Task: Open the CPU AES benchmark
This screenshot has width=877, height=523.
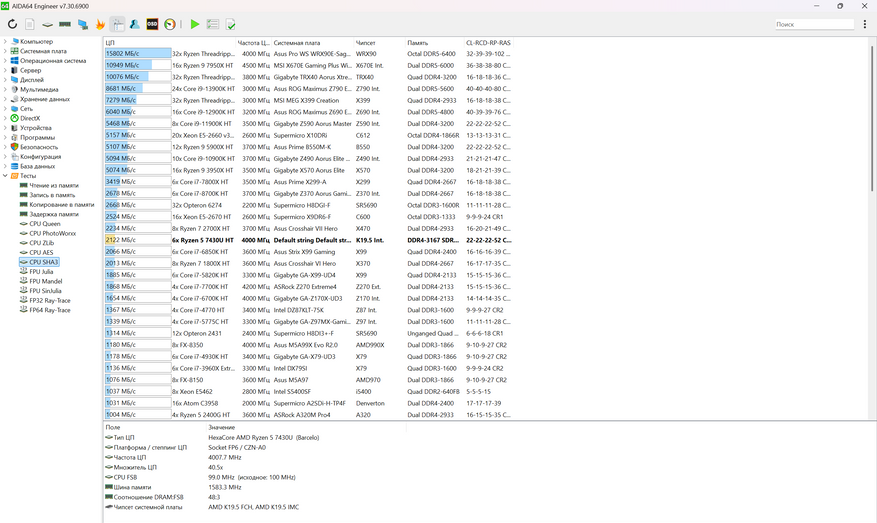Action: (x=41, y=252)
